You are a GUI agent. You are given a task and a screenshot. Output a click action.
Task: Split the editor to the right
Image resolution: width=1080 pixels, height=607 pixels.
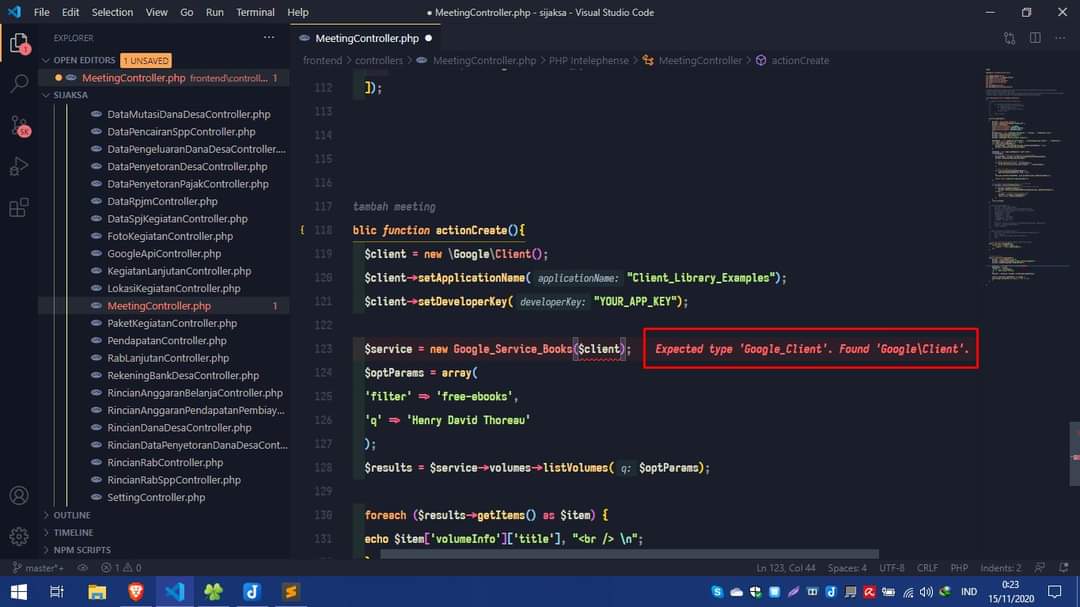click(1035, 39)
